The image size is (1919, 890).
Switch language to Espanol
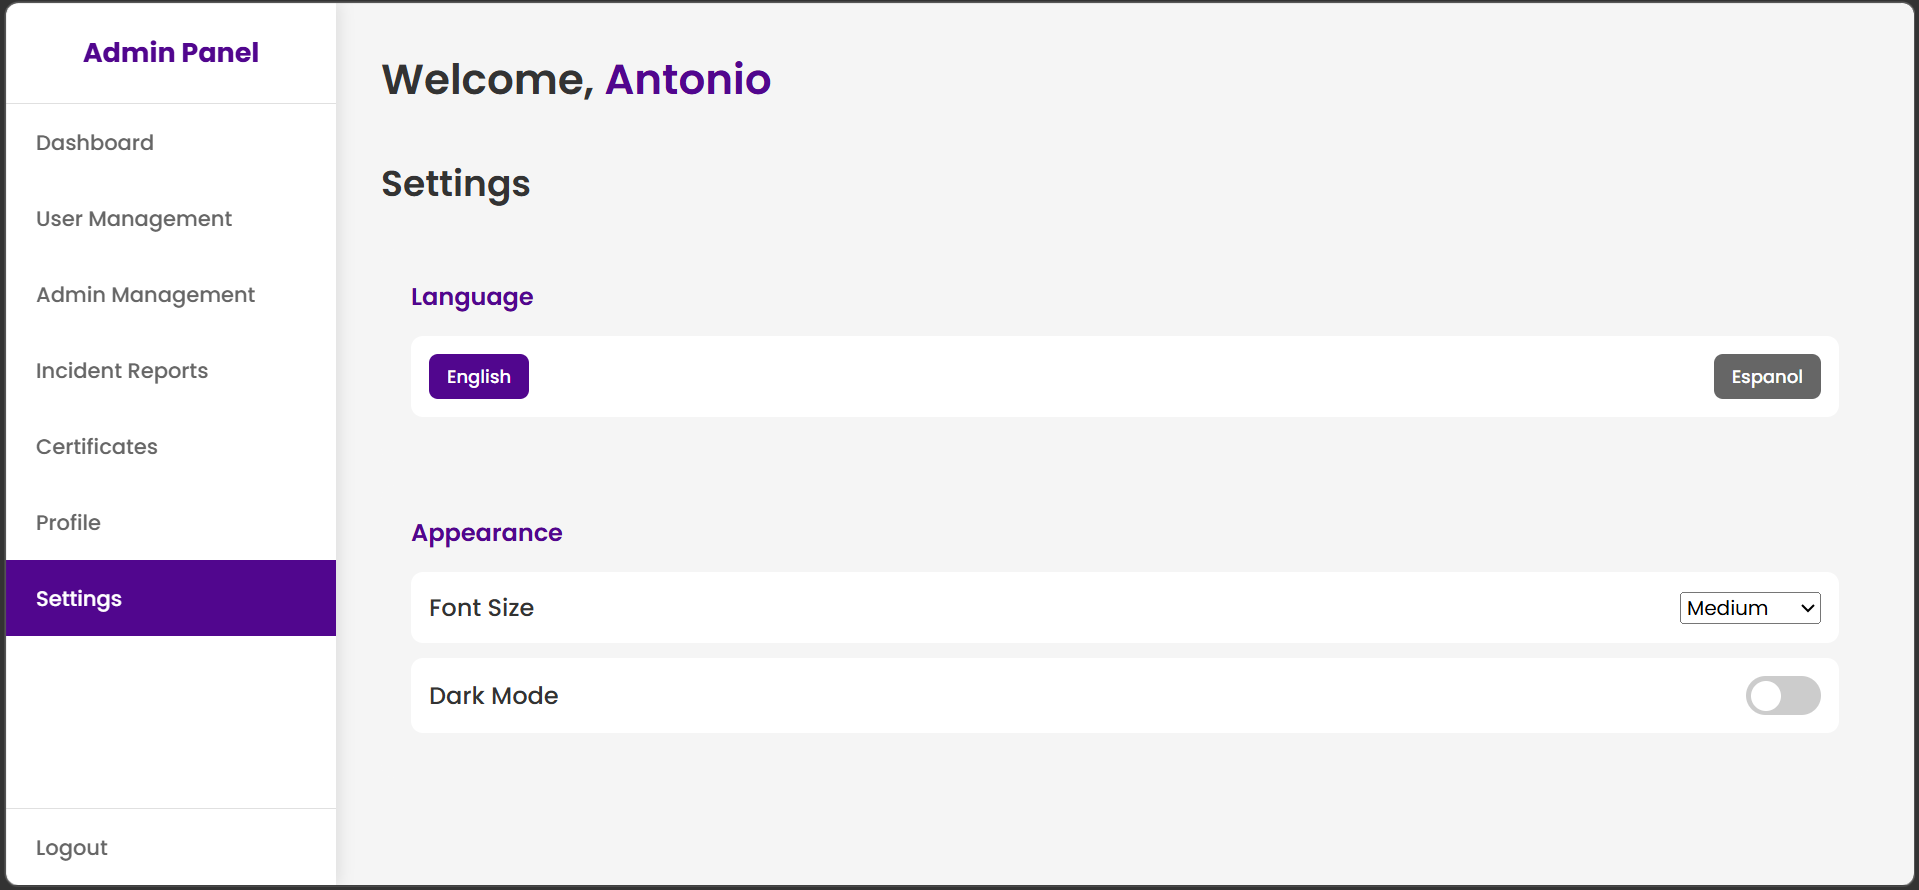coord(1766,377)
